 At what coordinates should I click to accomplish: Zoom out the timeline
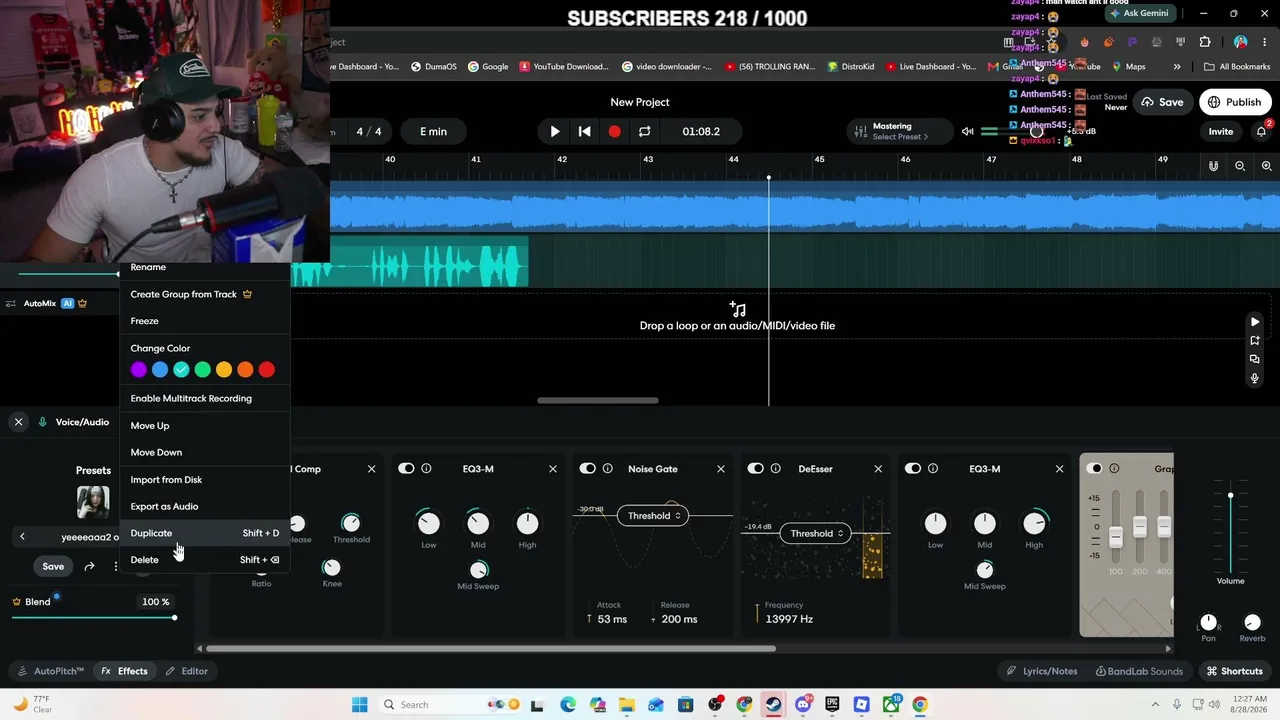pyautogui.click(x=1240, y=166)
